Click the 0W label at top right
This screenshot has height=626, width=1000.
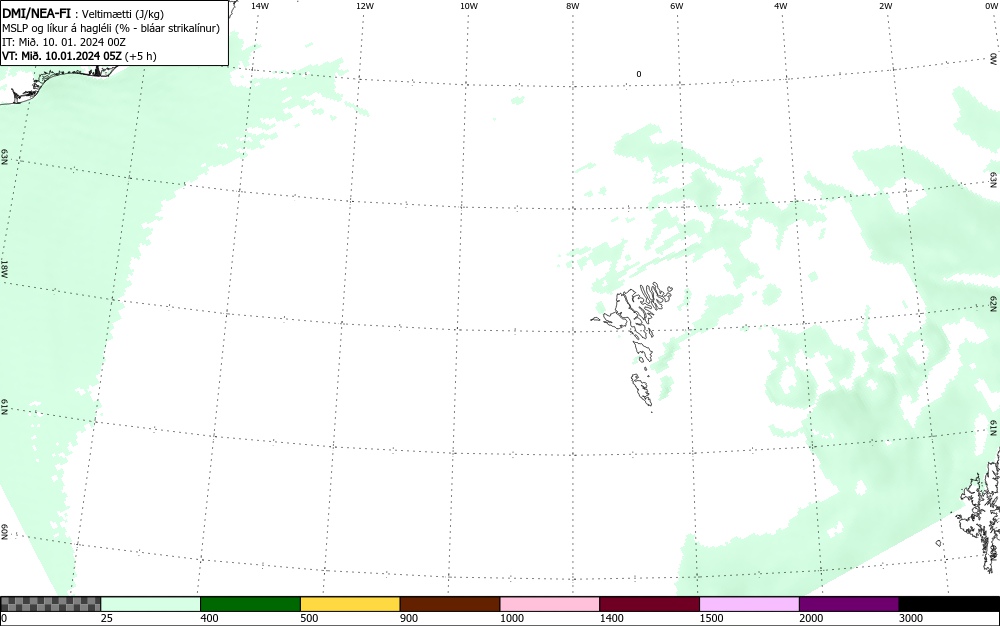pos(990,6)
